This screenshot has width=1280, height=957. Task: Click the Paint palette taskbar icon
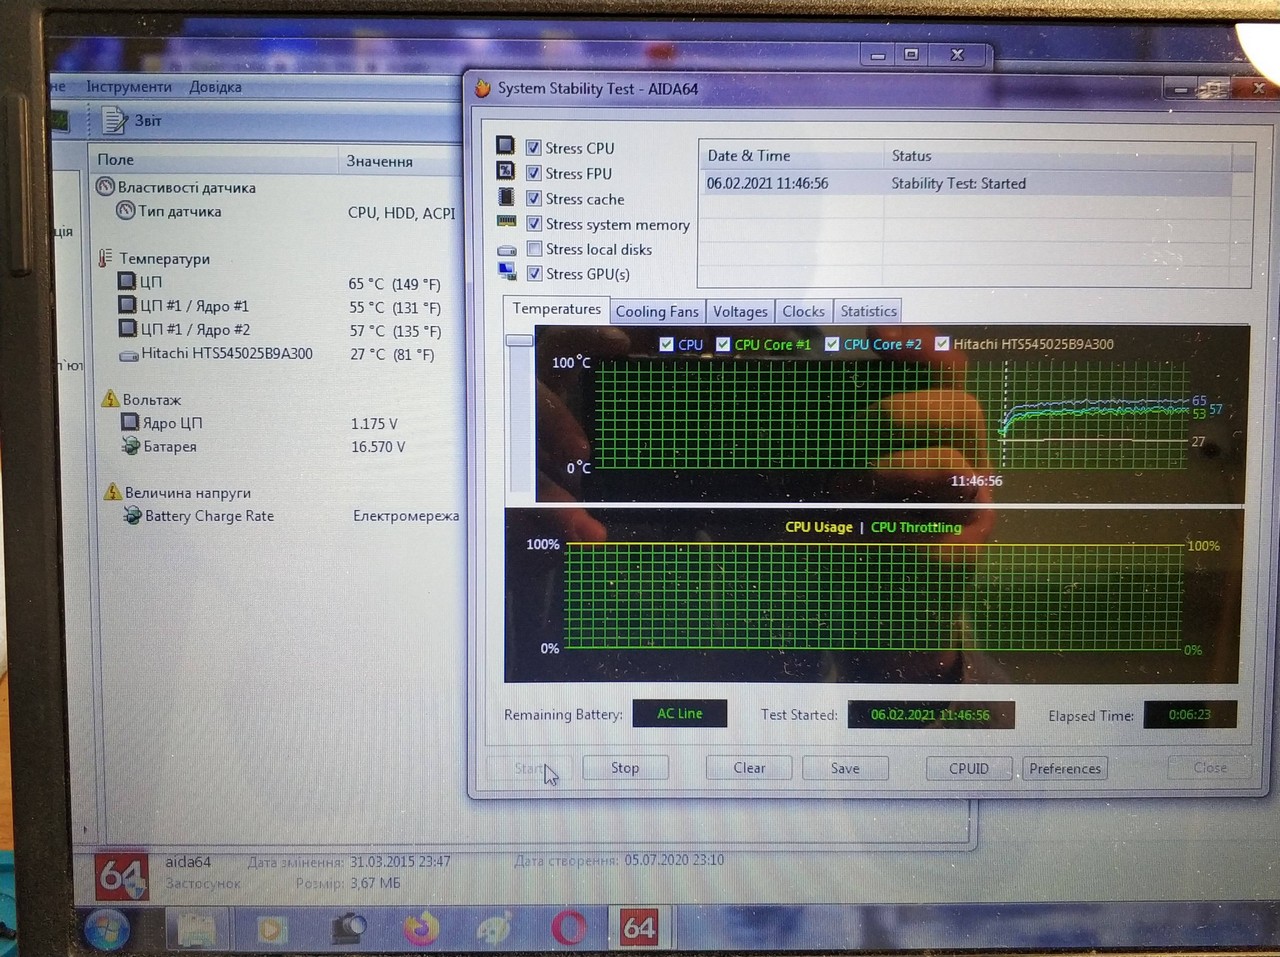click(x=494, y=929)
